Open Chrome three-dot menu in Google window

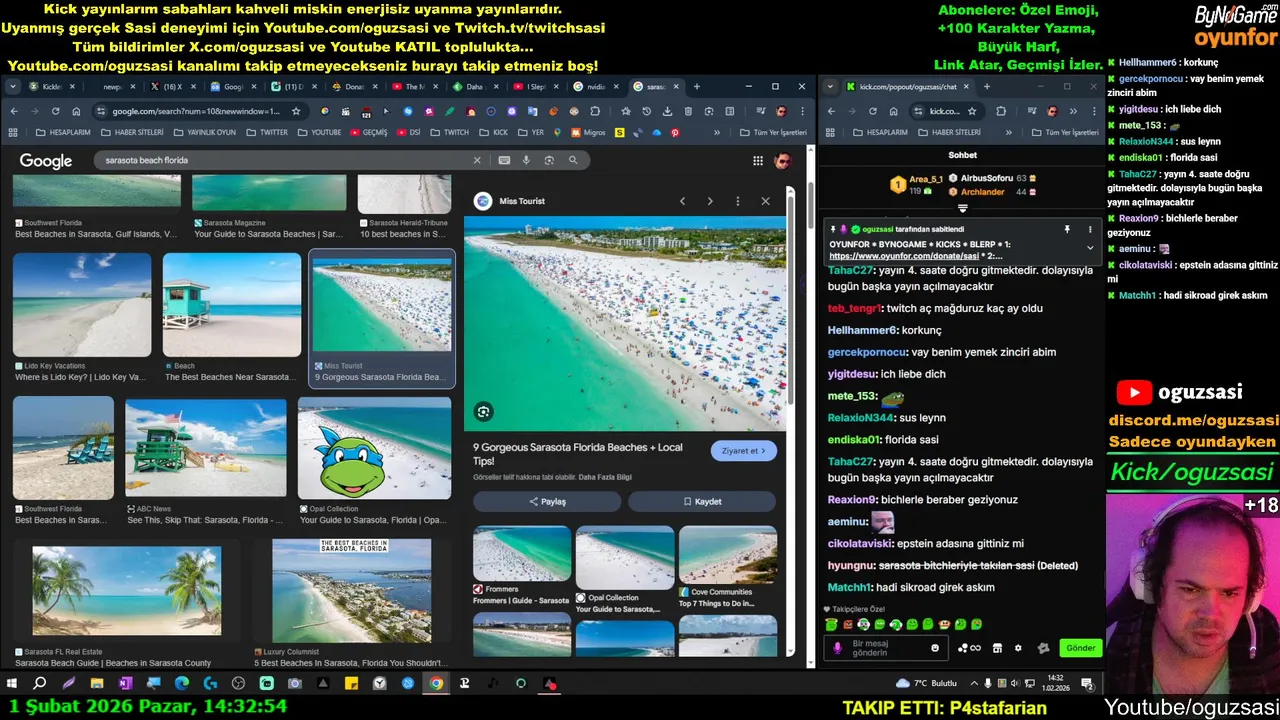coord(802,111)
